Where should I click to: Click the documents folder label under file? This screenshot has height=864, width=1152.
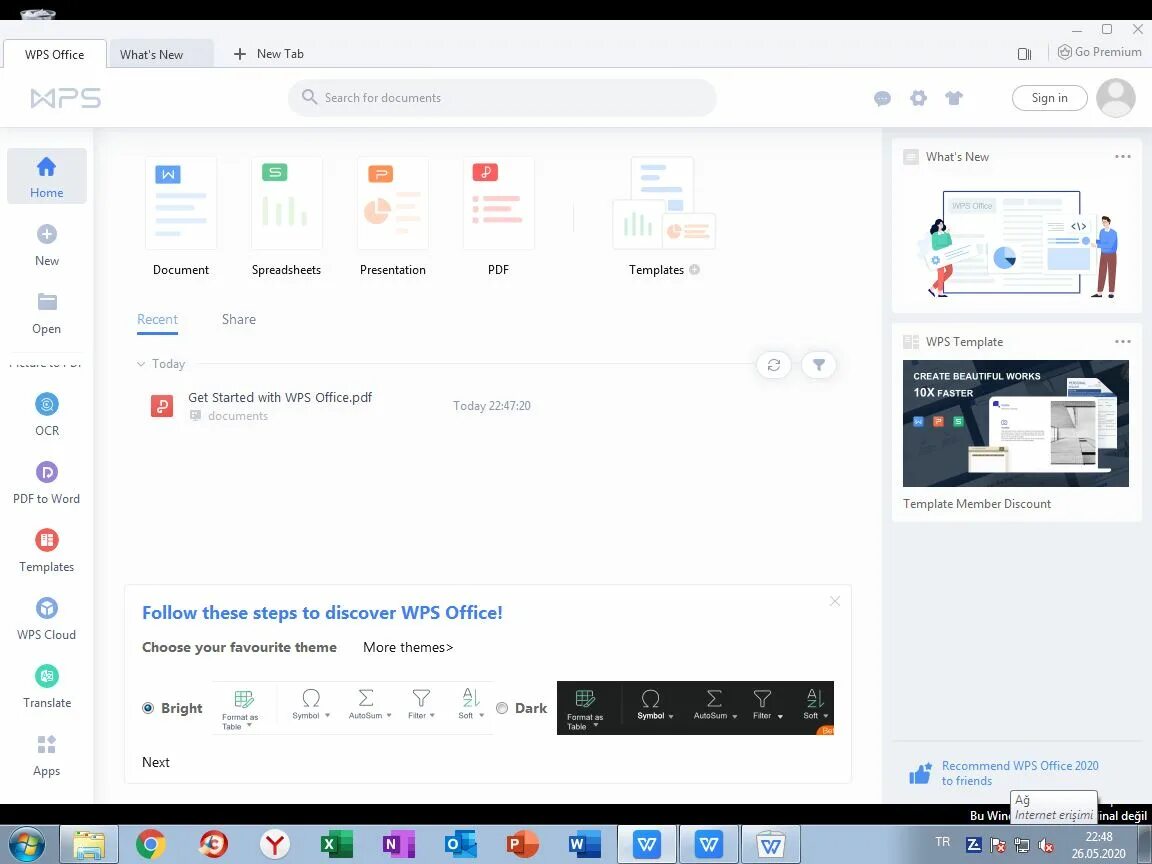pos(237,416)
